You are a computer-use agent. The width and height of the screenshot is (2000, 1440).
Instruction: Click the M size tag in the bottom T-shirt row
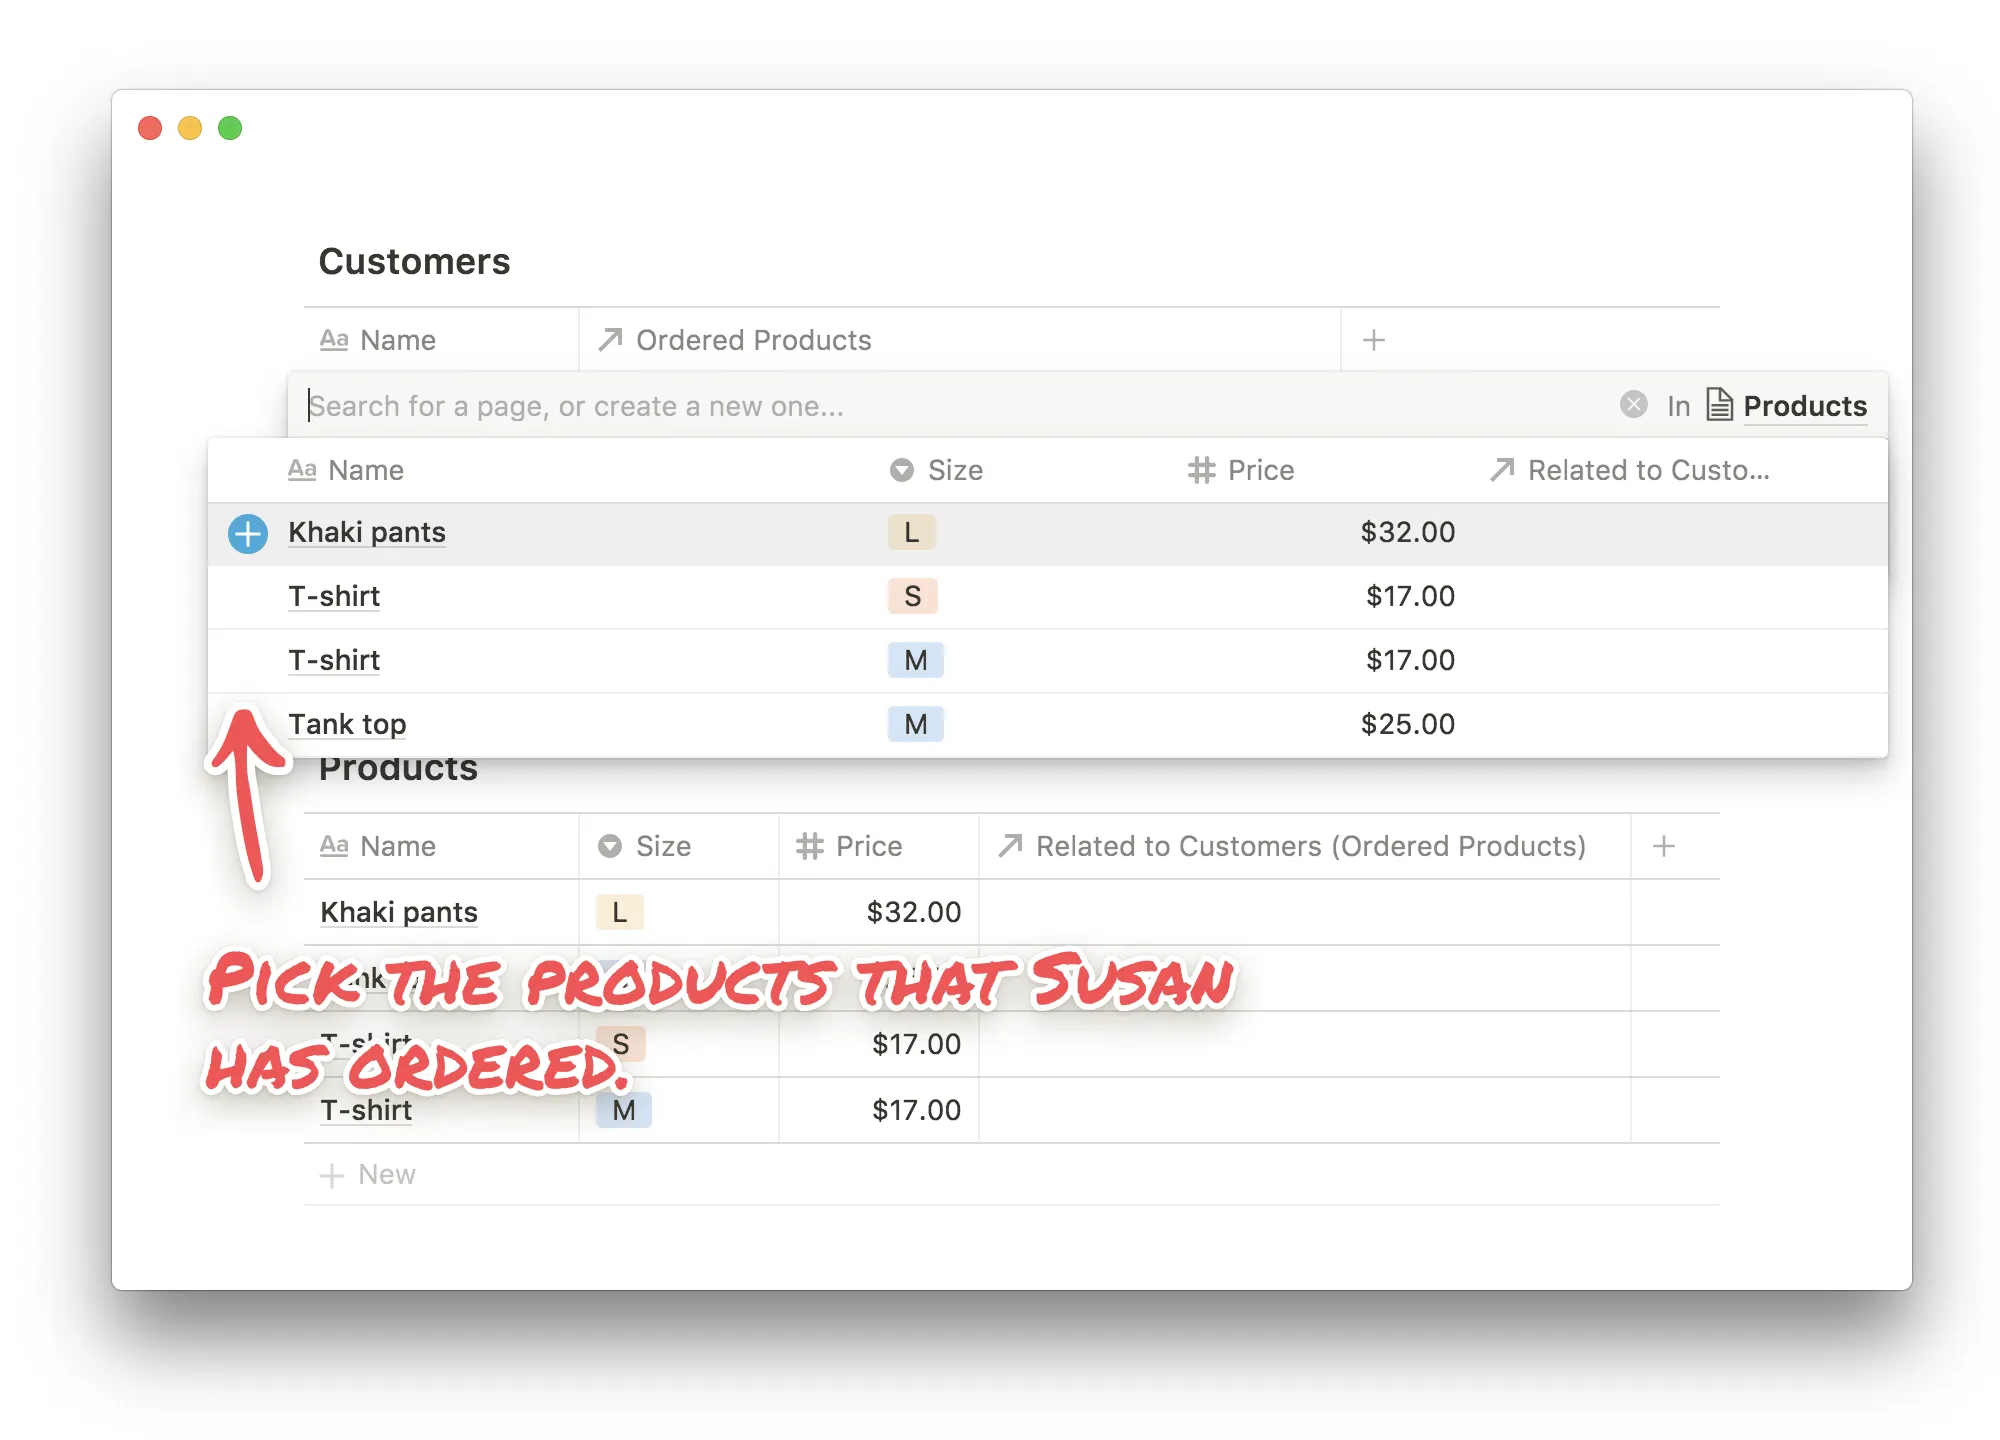[x=623, y=1110]
